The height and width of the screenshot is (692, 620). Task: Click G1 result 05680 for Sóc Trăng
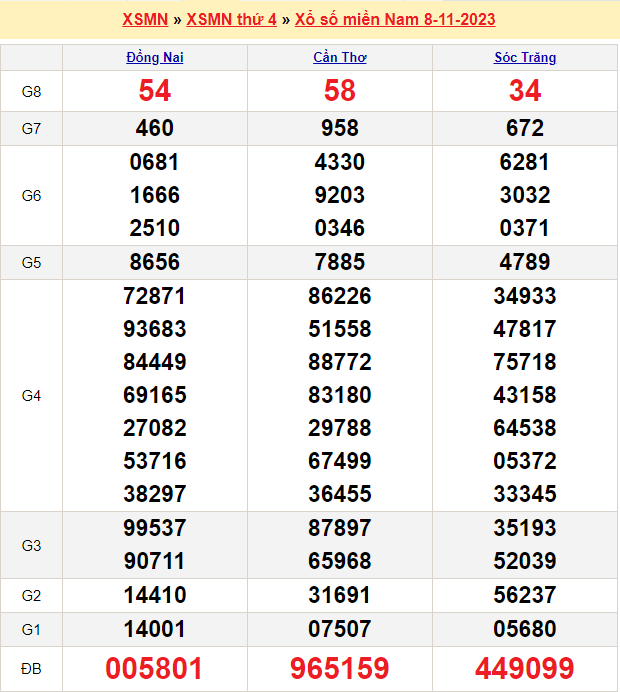click(525, 629)
